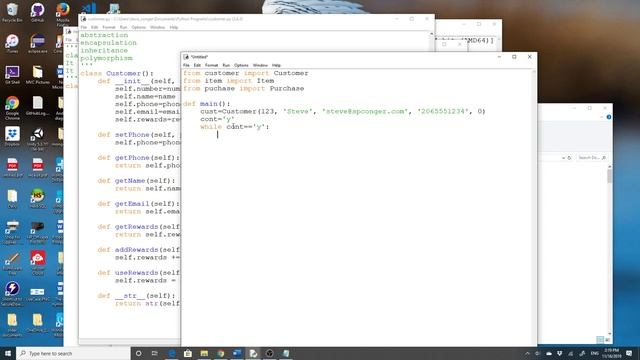The width and height of the screenshot is (640, 360).
Task: Click the Windows Start button
Action: coord(8,353)
